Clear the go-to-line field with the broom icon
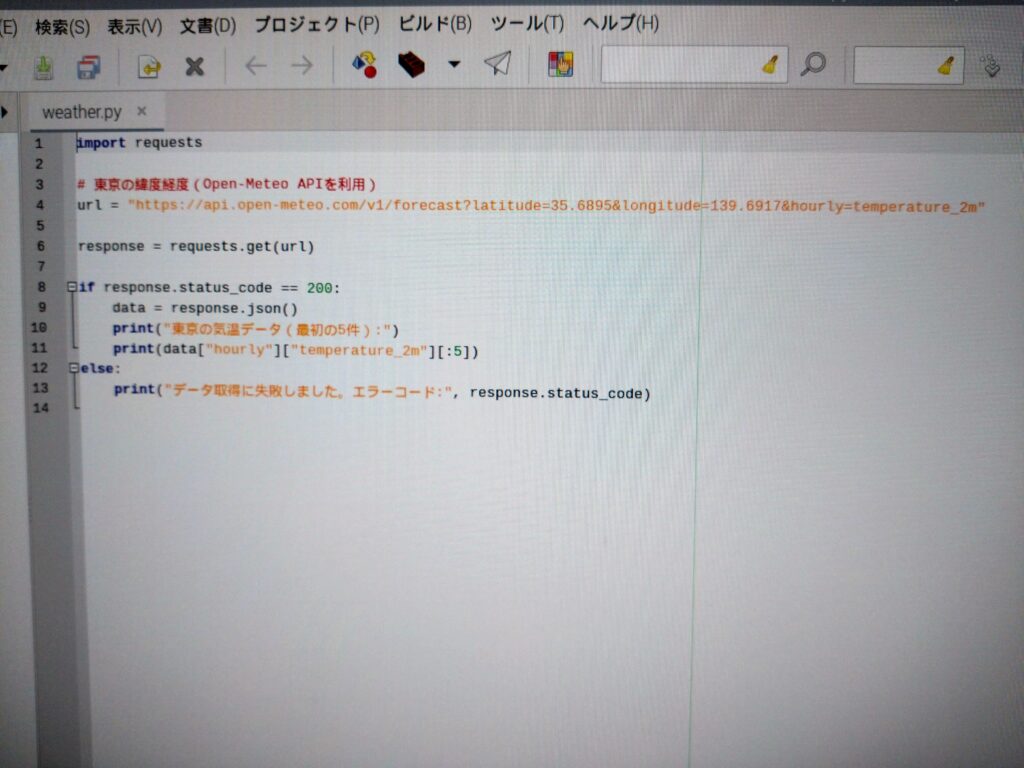This screenshot has width=1024, height=768. click(946, 66)
